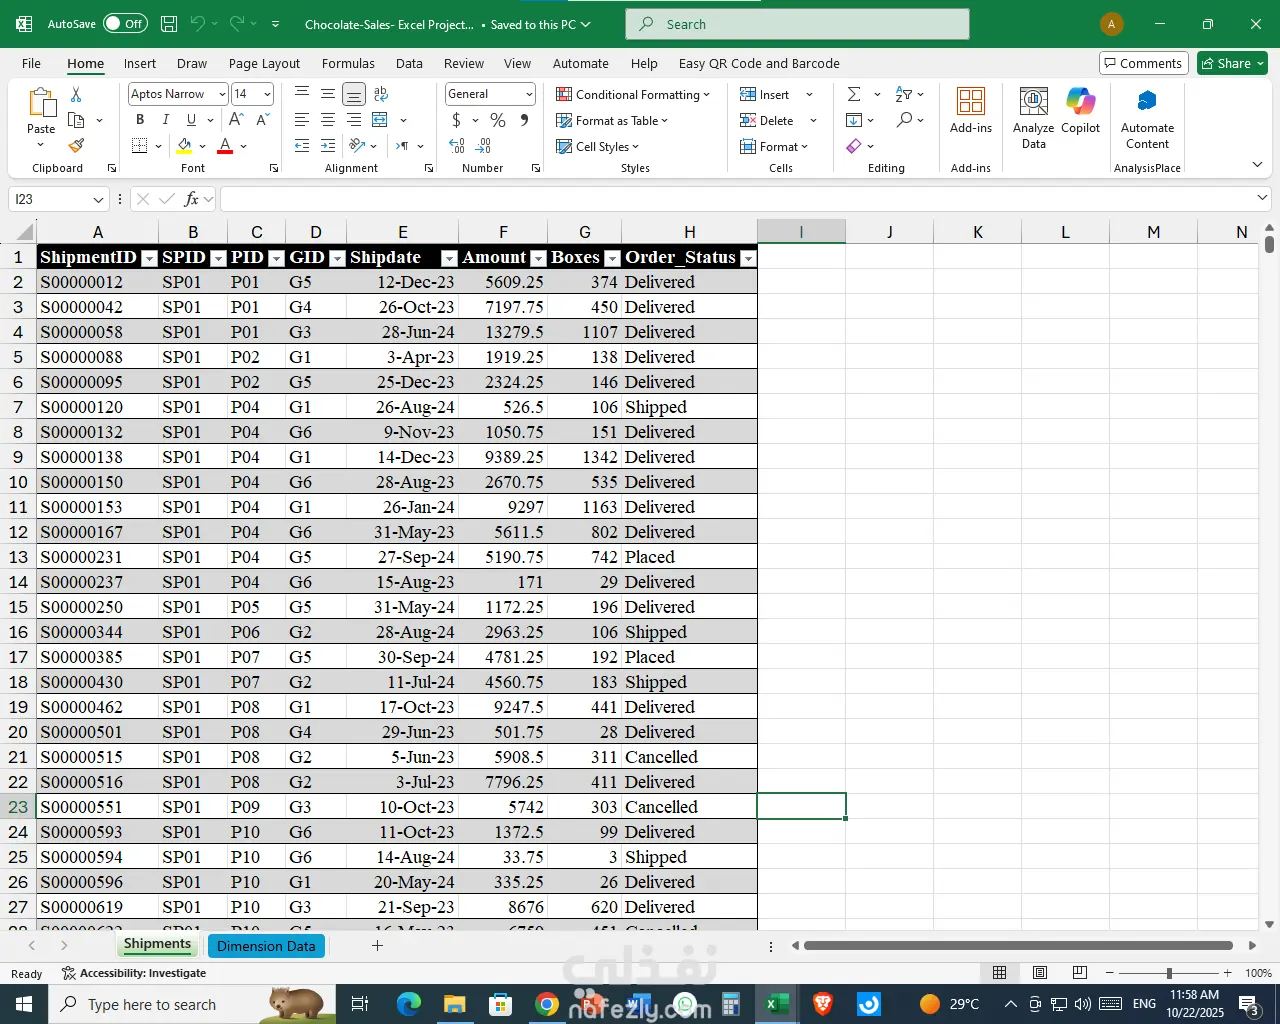Switch to the View ribbon tab
Viewport: 1280px width, 1024px height.
tap(517, 63)
